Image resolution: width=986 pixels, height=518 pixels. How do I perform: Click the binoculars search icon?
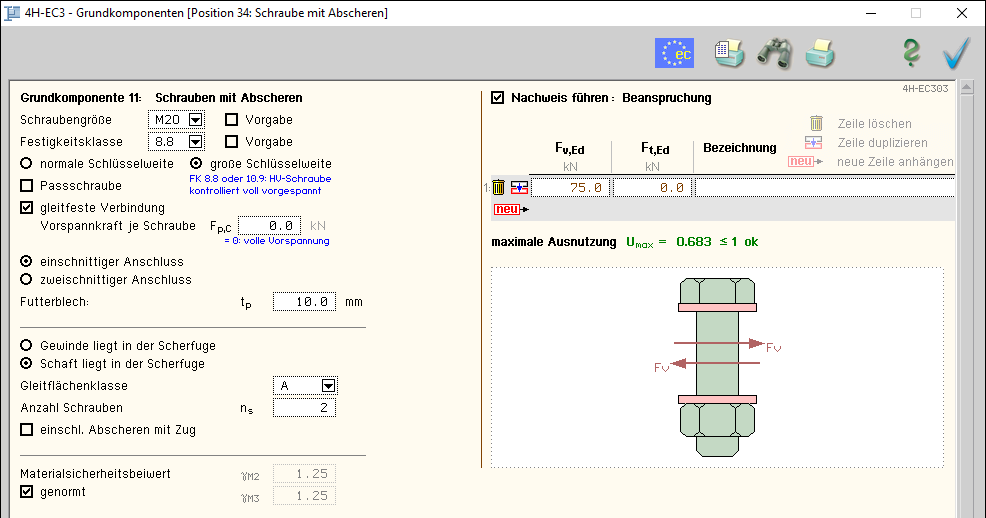tap(774, 53)
